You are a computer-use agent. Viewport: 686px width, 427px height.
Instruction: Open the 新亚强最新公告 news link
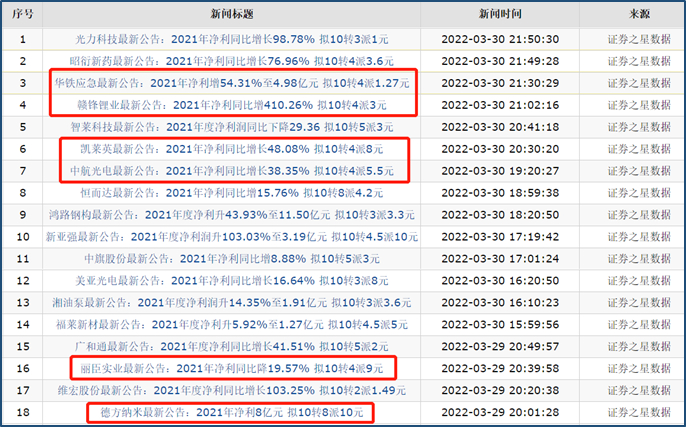point(232,237)
